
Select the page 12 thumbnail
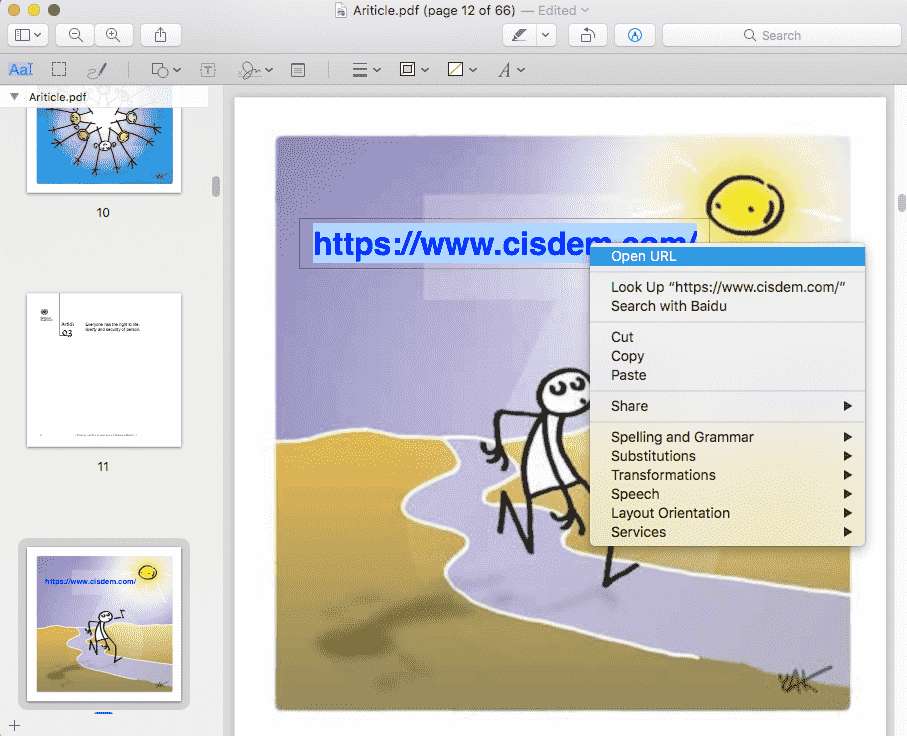(x=104, y=624)
